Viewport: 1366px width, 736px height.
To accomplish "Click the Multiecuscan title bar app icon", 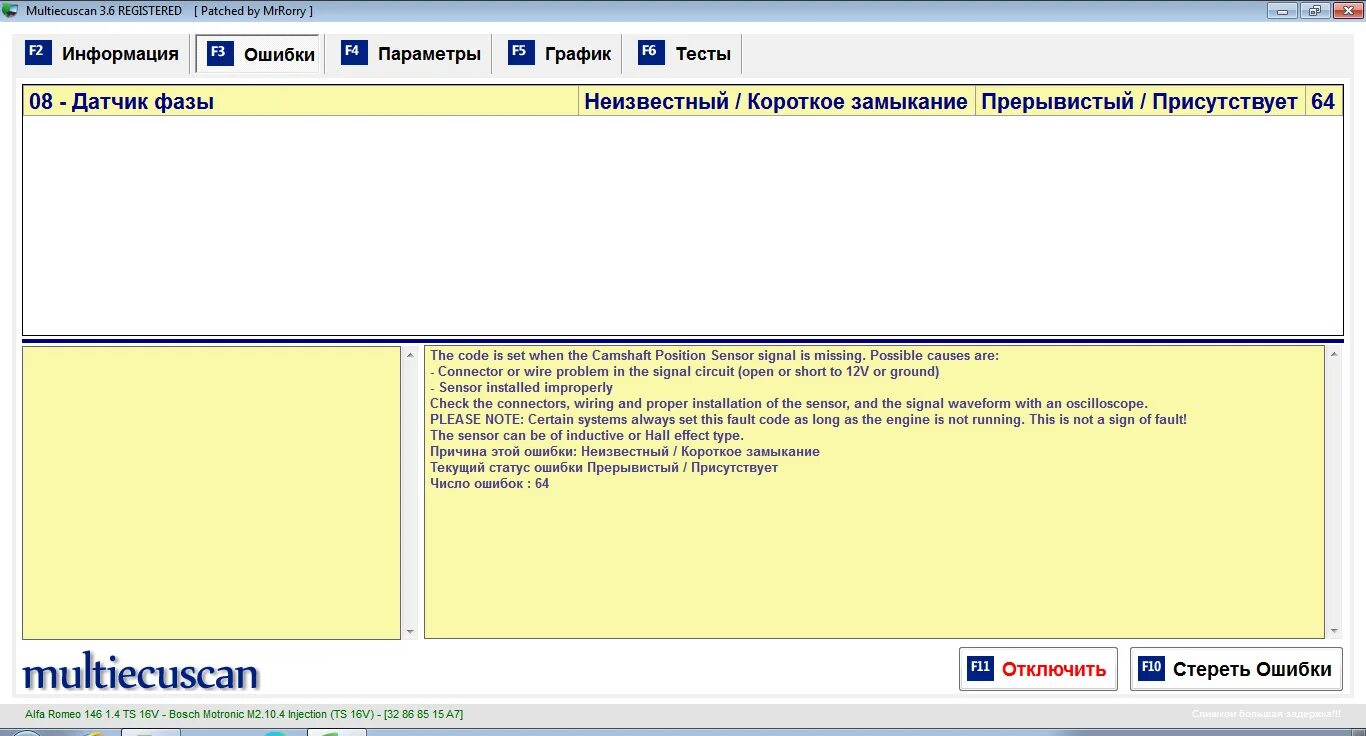I will (x=11, y=10).
